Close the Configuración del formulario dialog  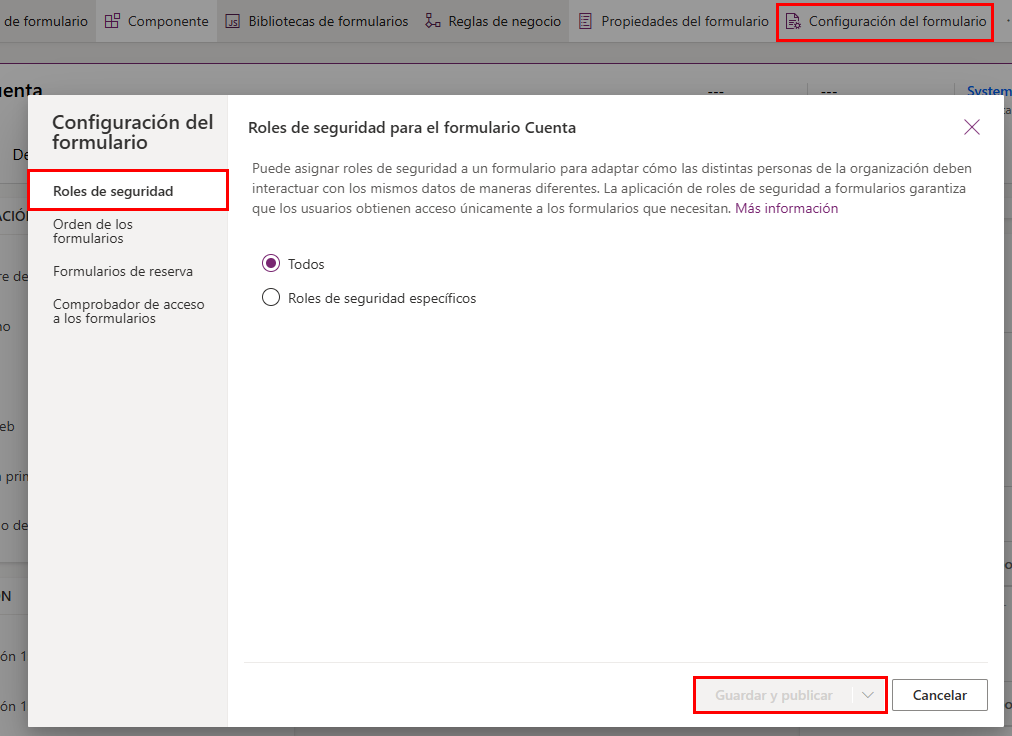971,127
